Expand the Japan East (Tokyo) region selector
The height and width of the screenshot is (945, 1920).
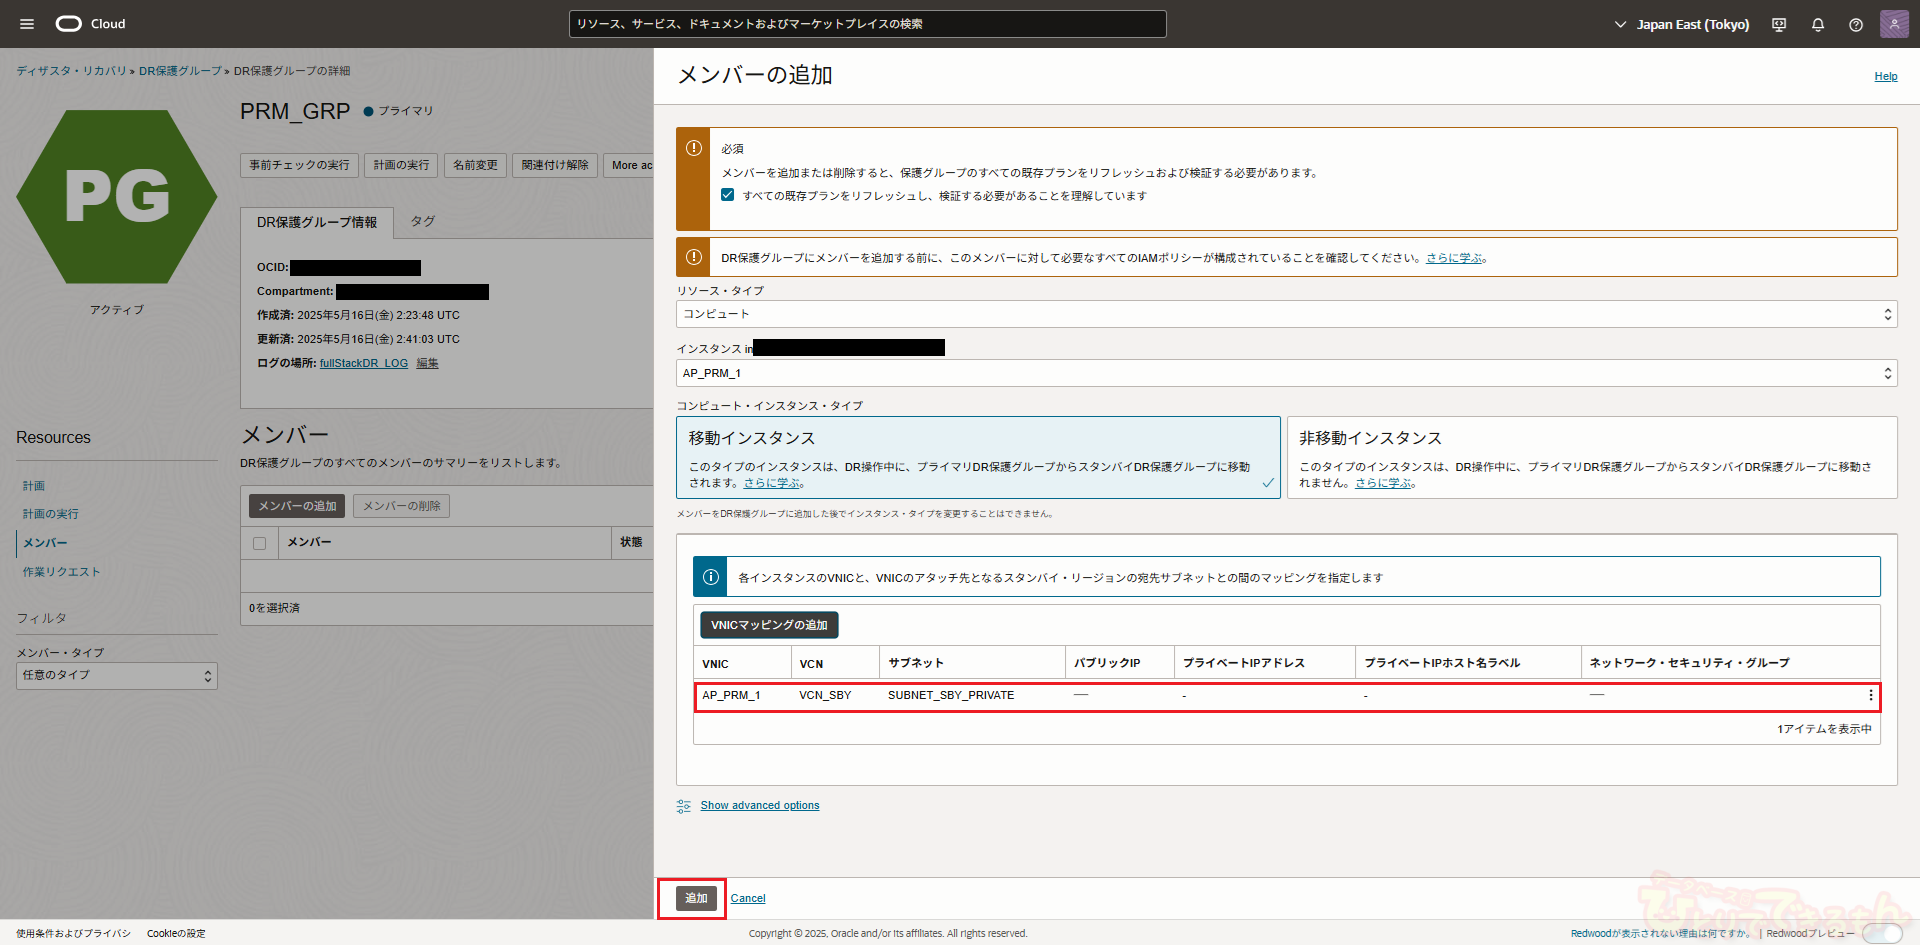point(1681,25)
